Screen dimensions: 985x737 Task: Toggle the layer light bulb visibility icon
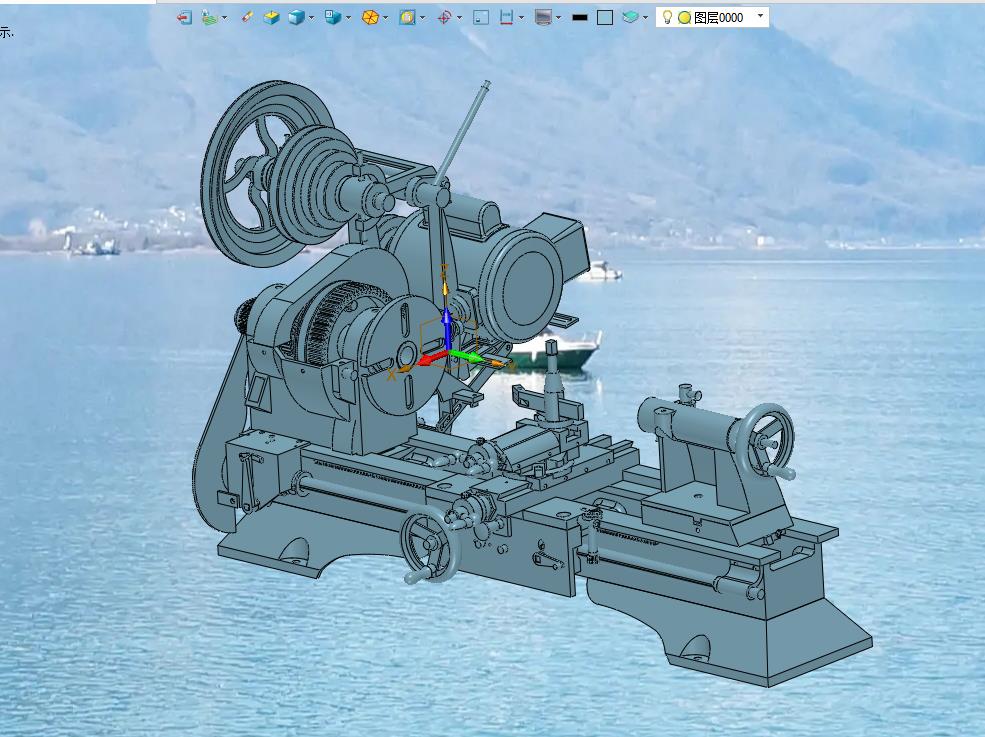point(667,17)
